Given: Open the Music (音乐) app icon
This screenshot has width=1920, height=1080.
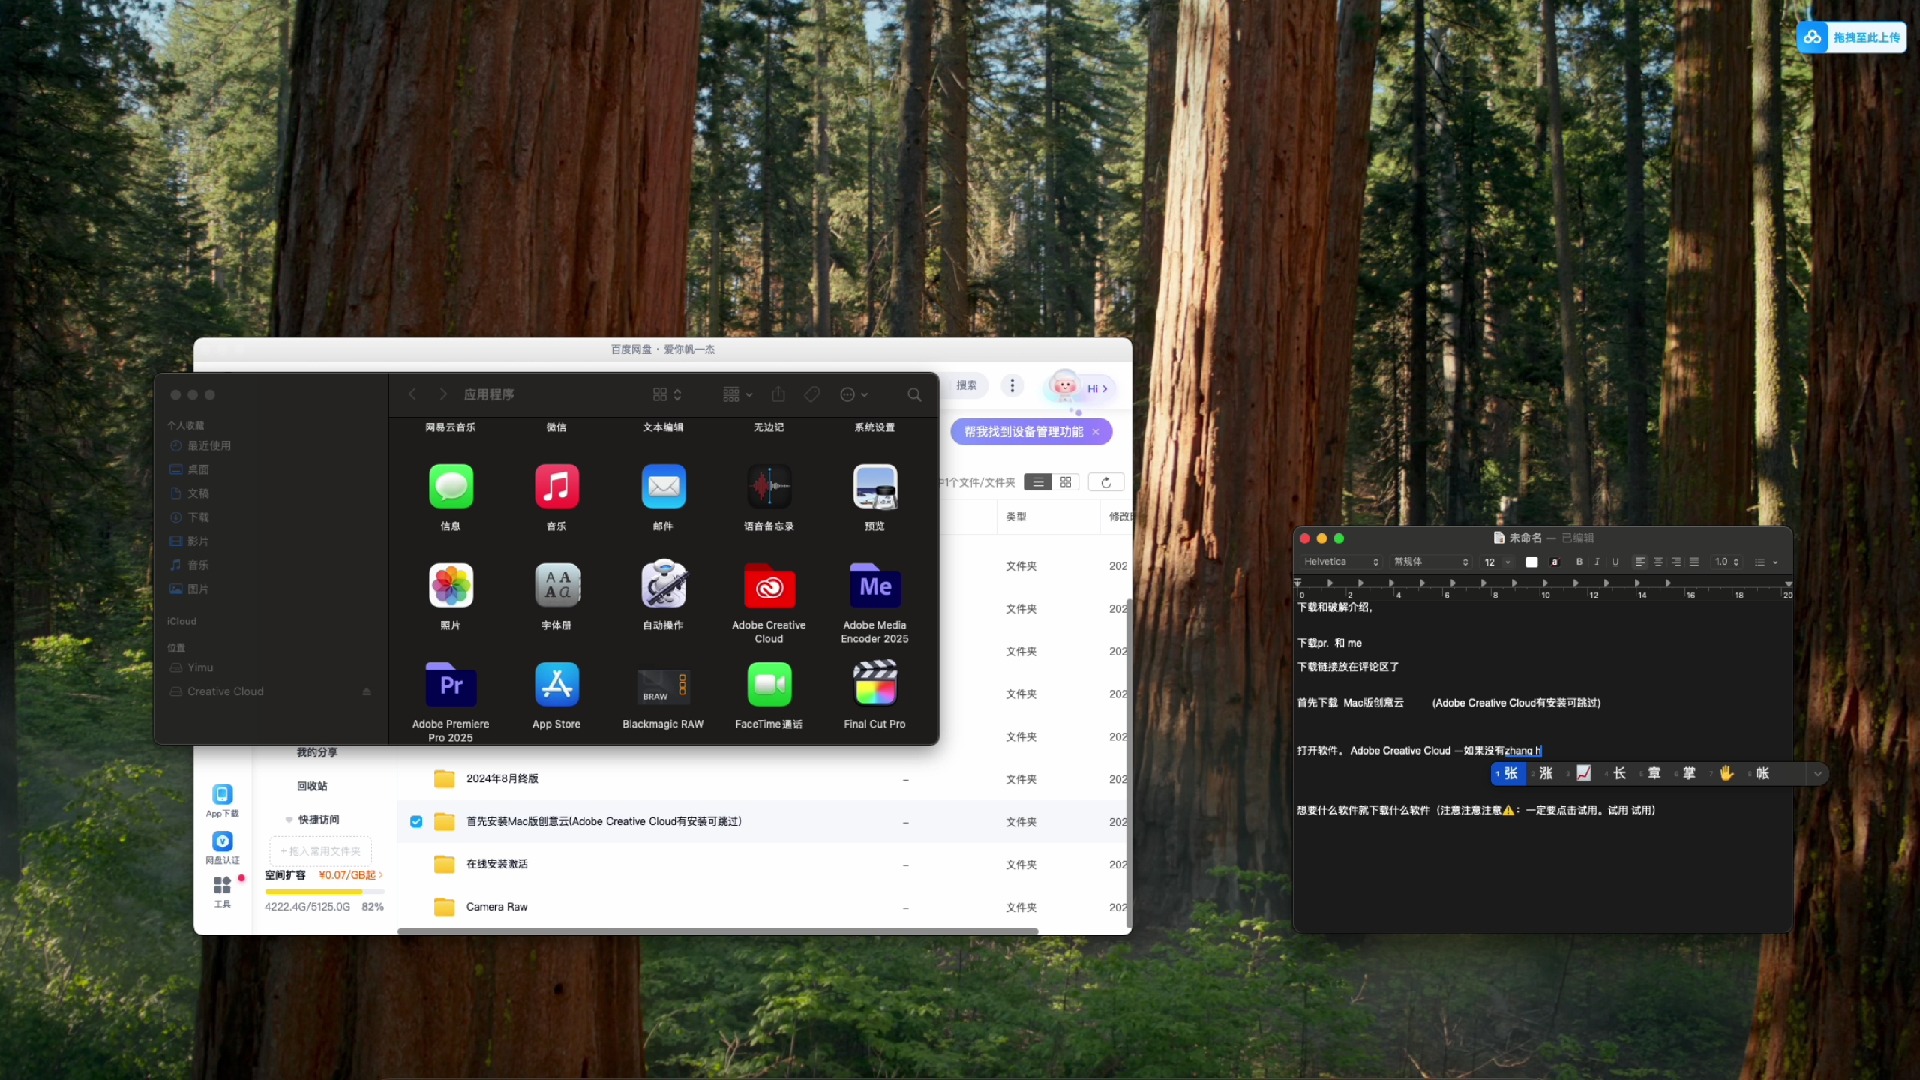Looking at the screenshot, I should (x=557, y=487).
